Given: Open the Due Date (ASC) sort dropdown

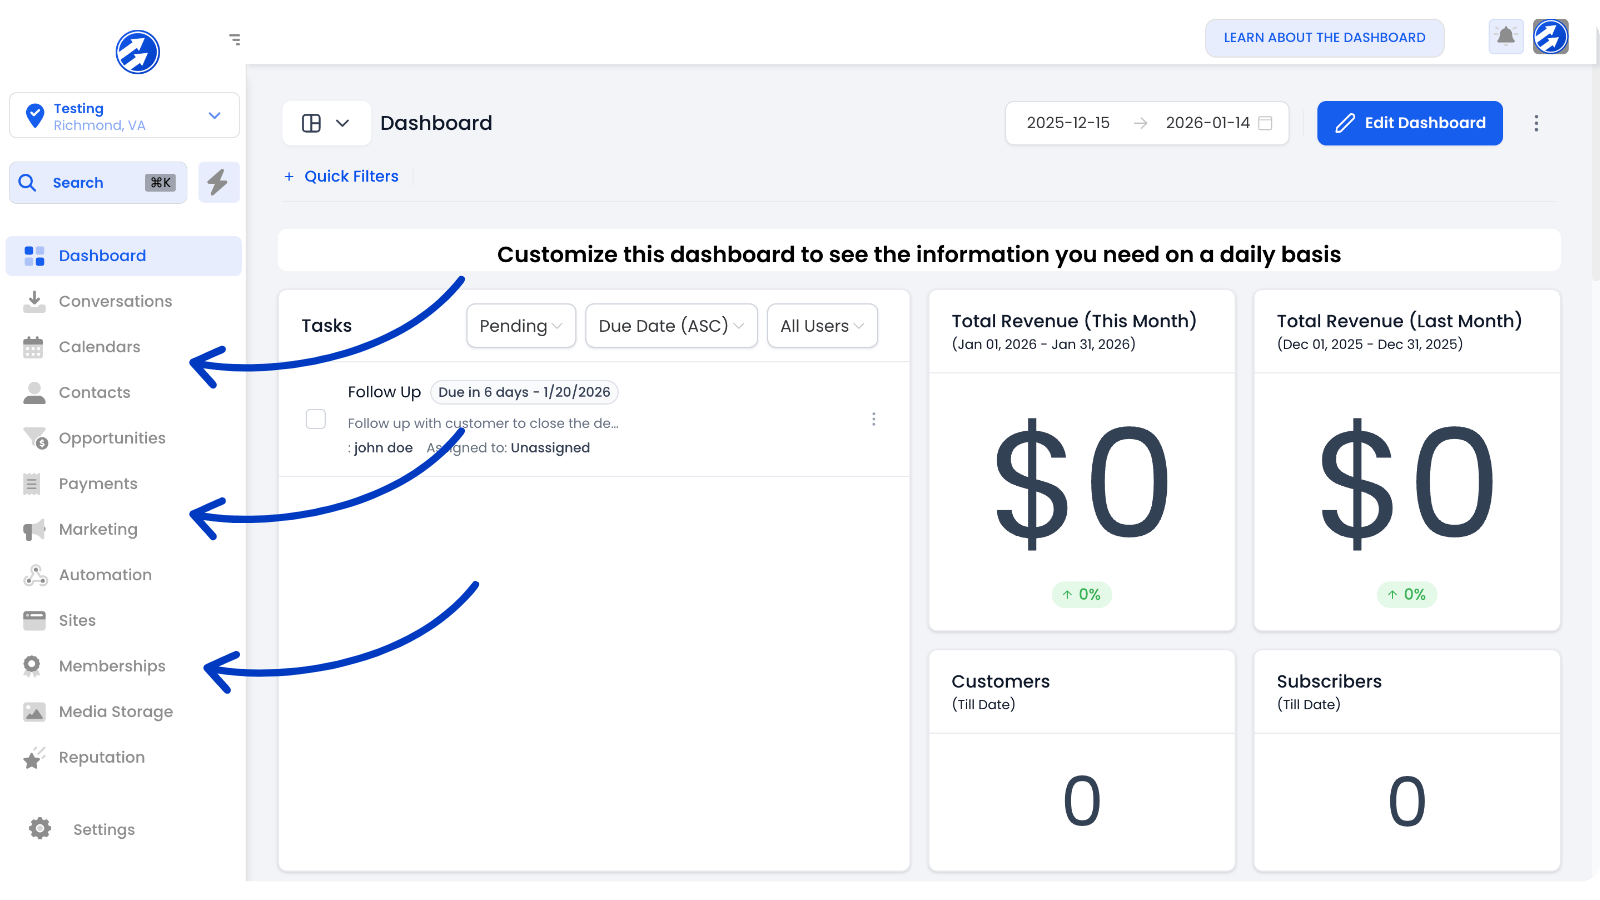Looking at the screenshot, I should click(x=671, y=326).
